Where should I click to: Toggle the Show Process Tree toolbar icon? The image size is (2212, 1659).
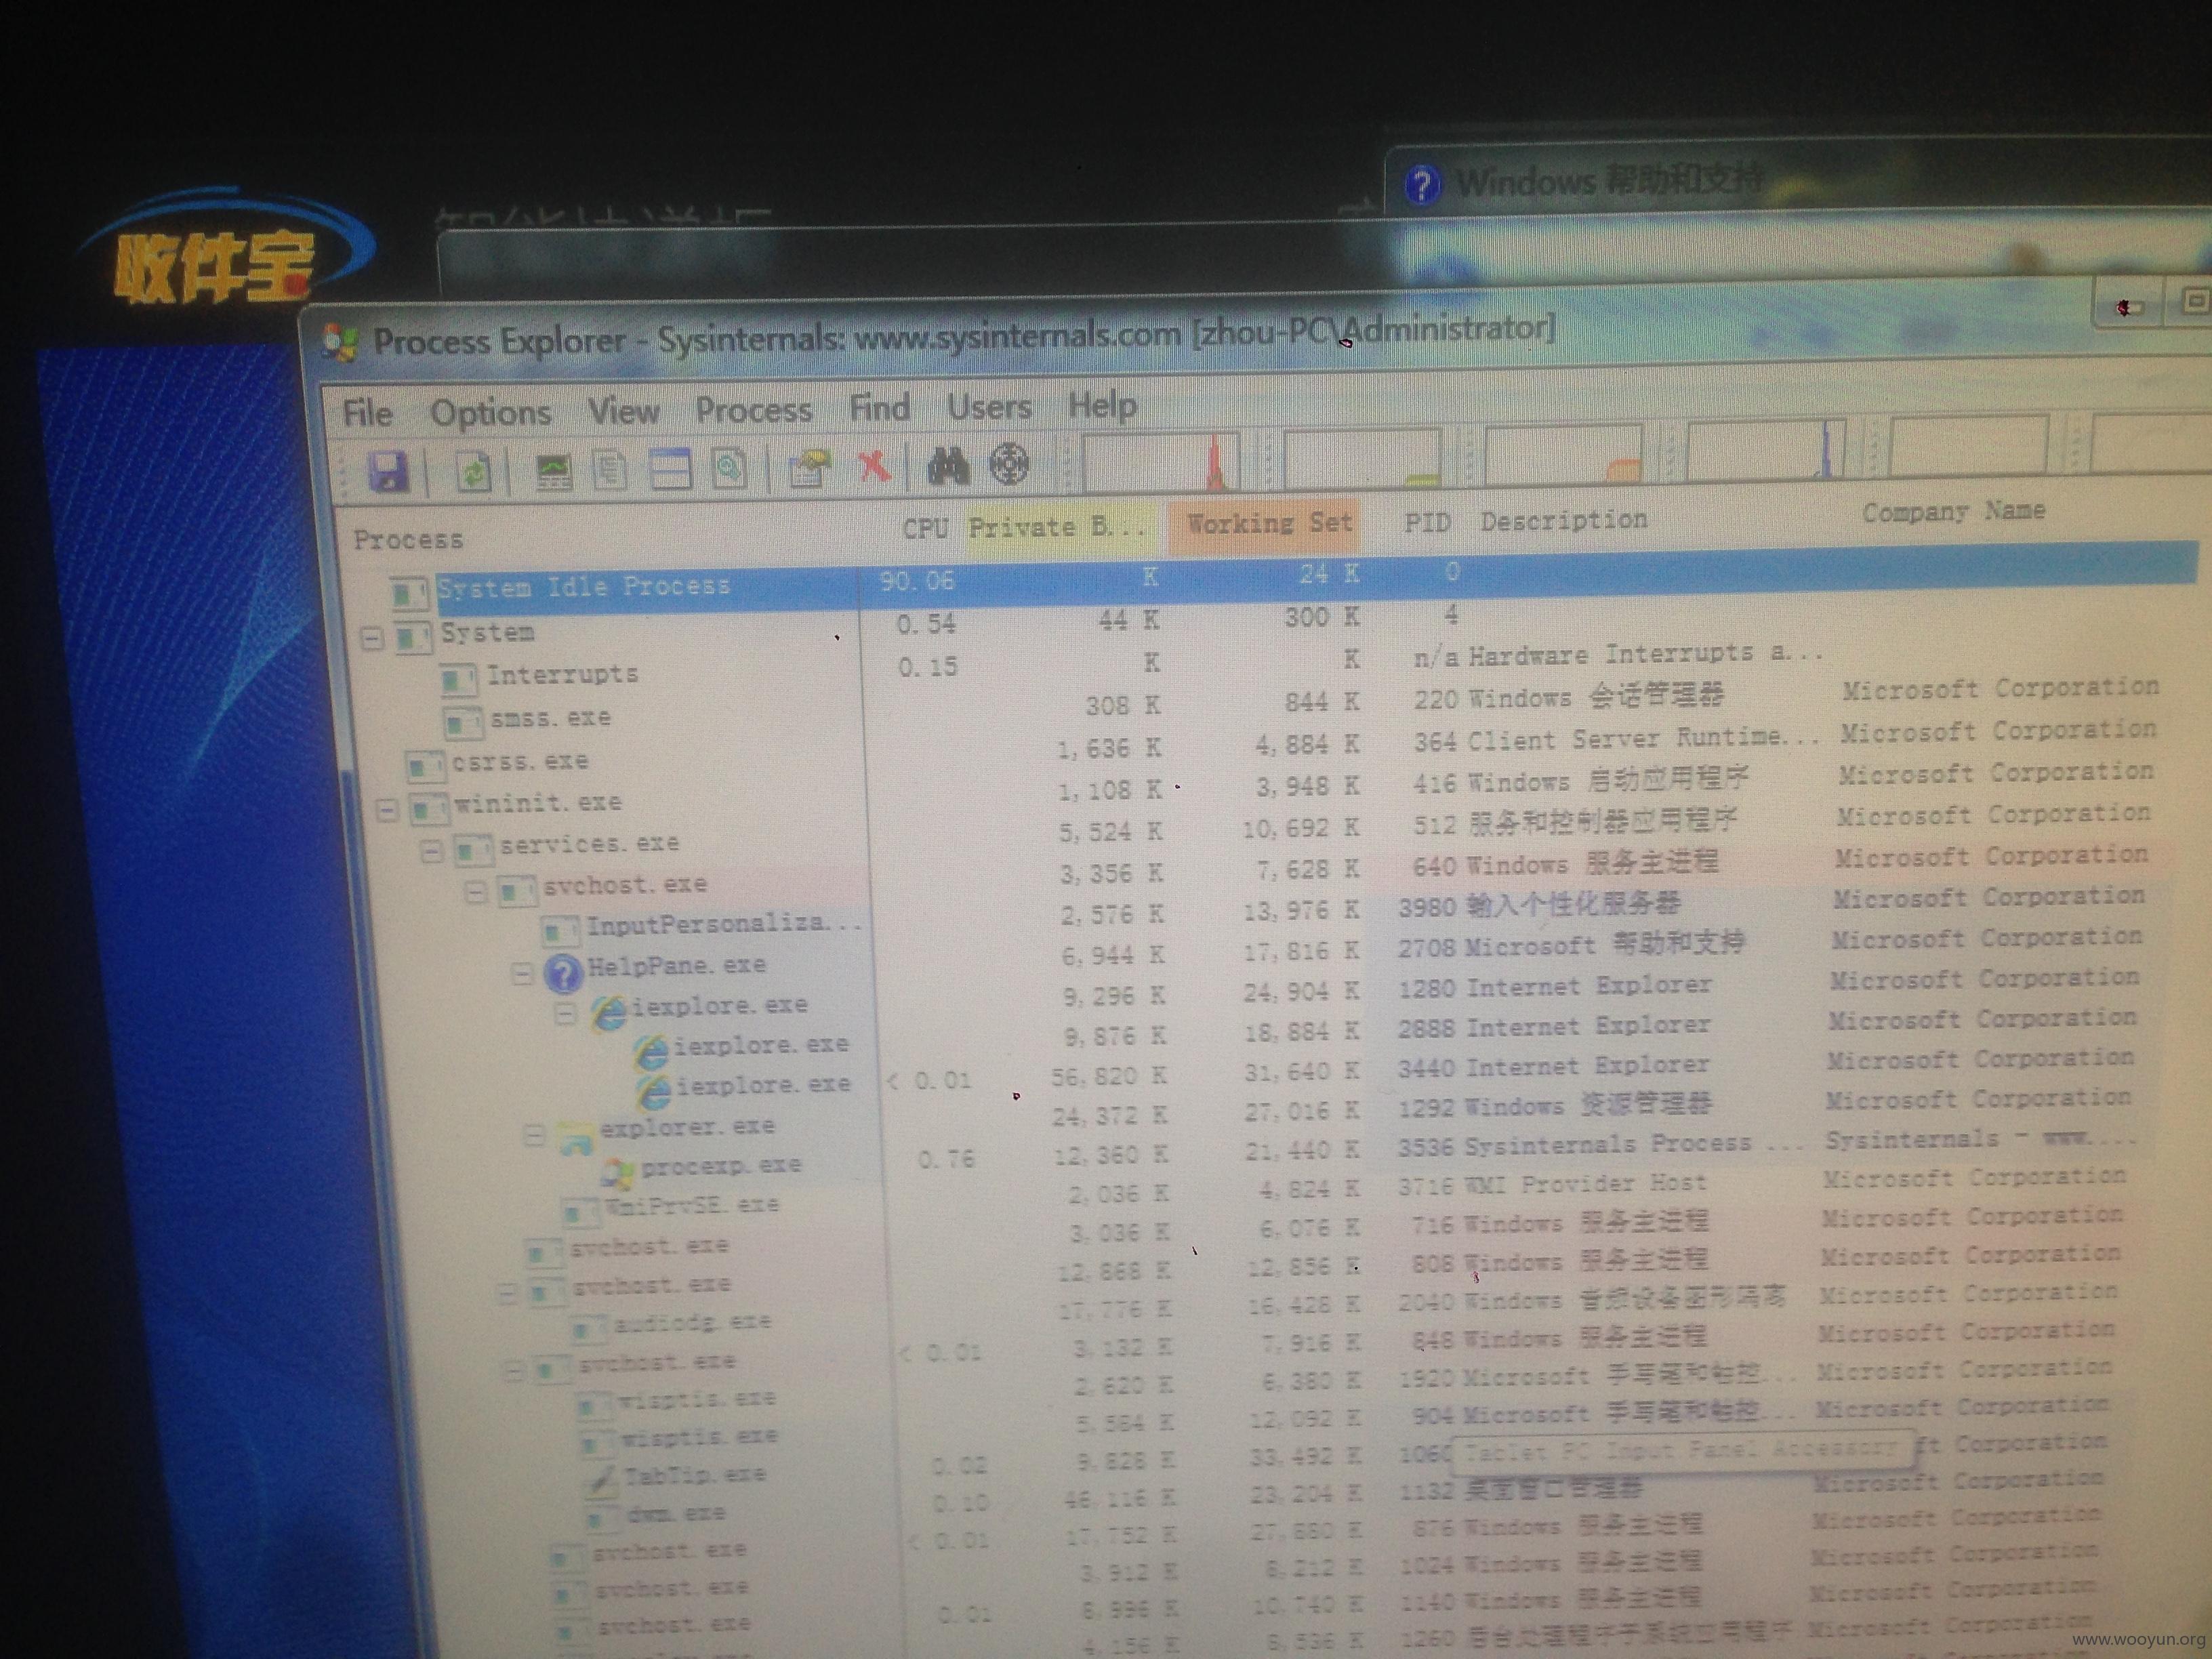(x=610, y=469)
